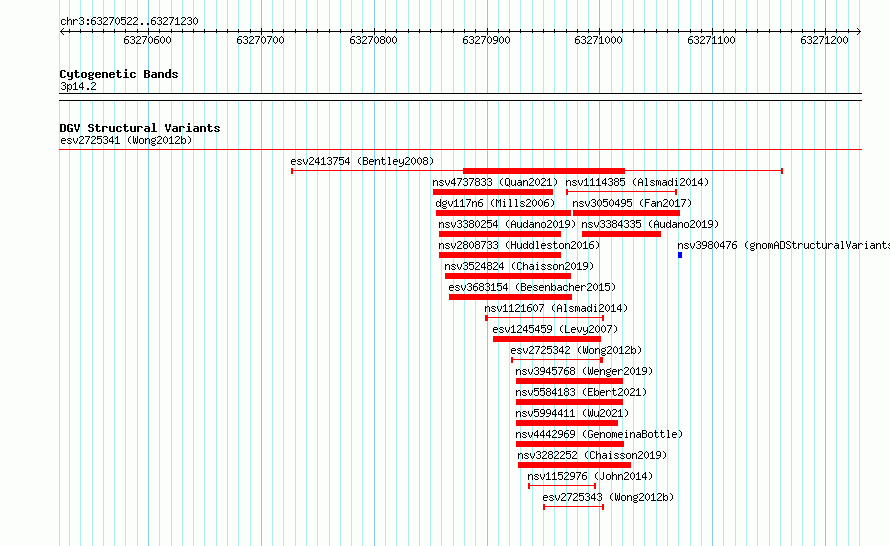The height and width of the screenshot is (546, 890).
Task: Click the nsv3980476 gnomAD variant label
Action: point(783,245)
